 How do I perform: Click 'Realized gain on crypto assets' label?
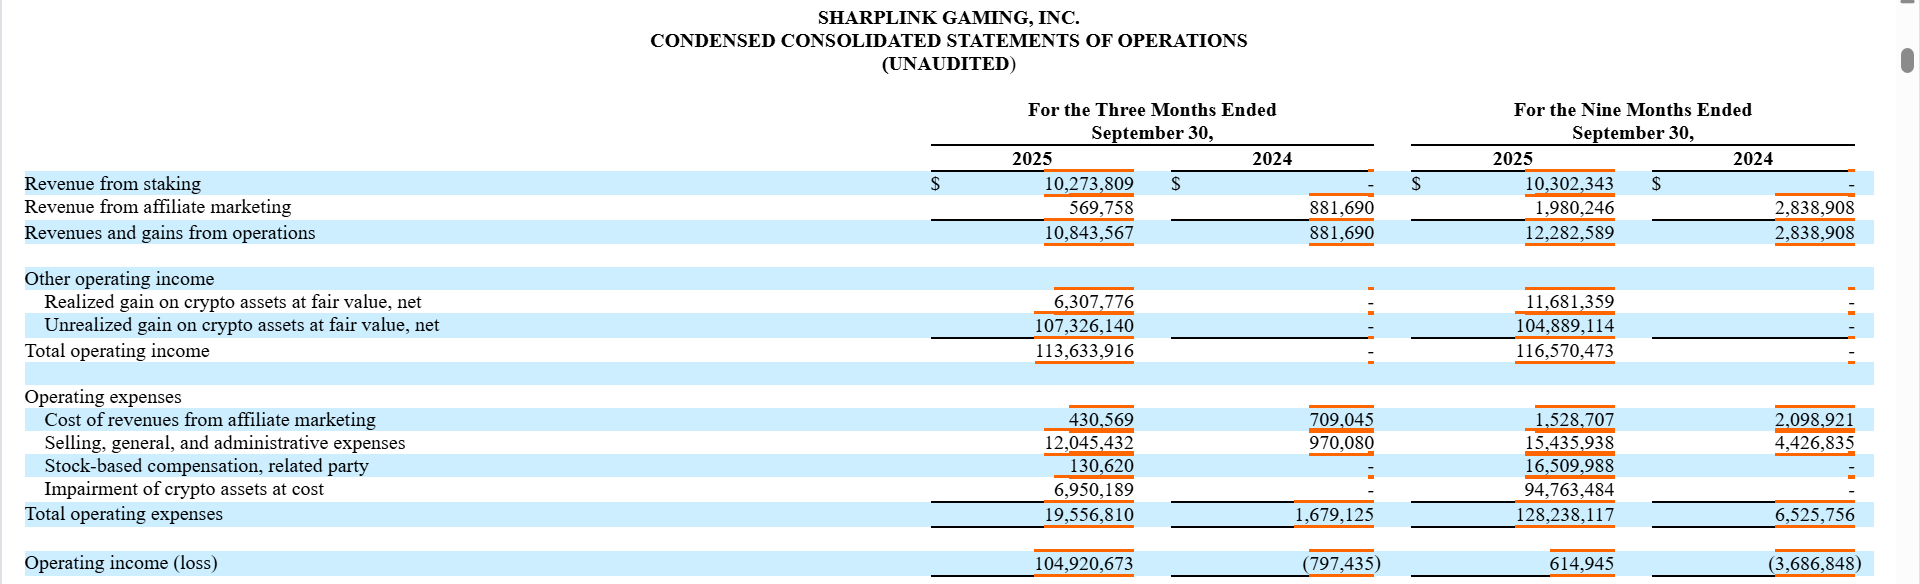point(232,302)
